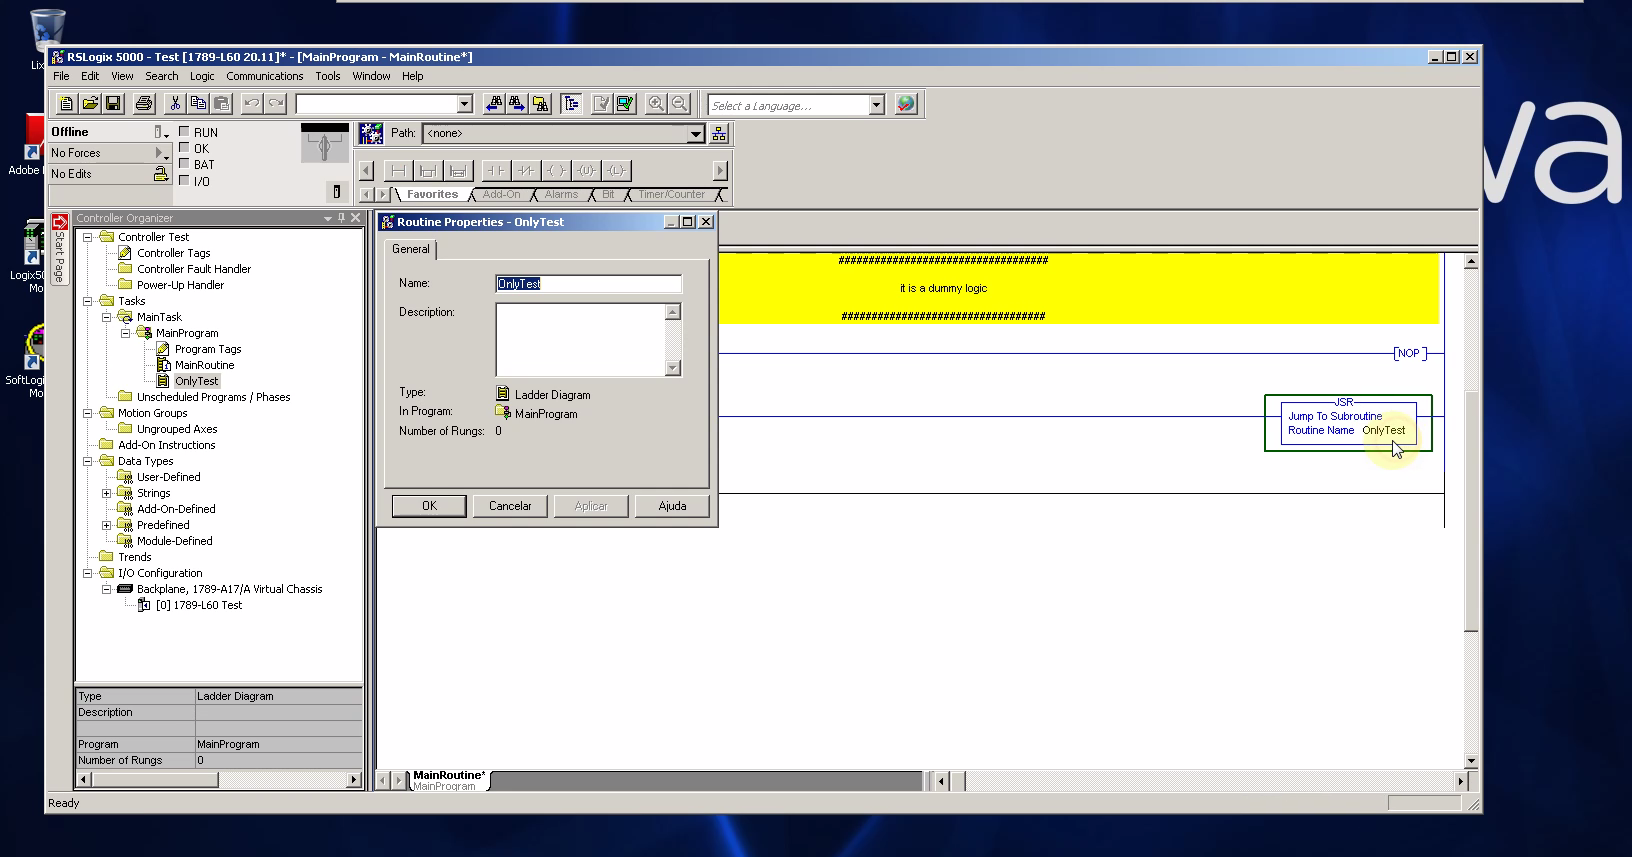Insert an Examine On contact instruction

pyautogui.click(x=495, y=170)
